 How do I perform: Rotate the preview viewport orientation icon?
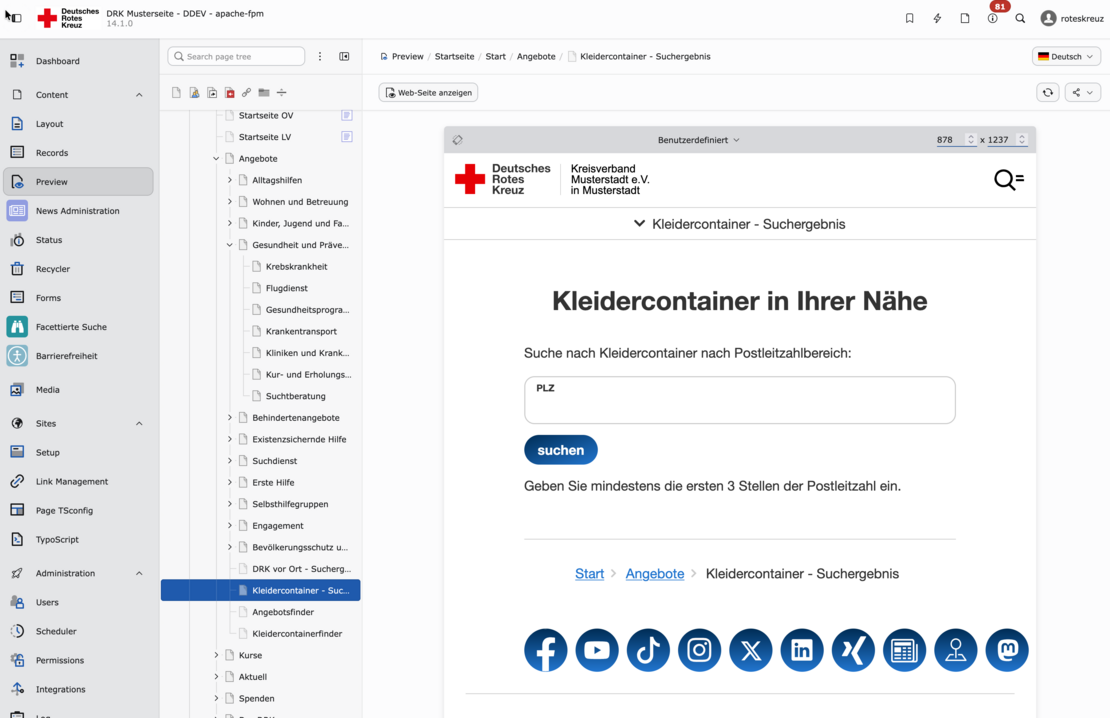pos(458,140)
